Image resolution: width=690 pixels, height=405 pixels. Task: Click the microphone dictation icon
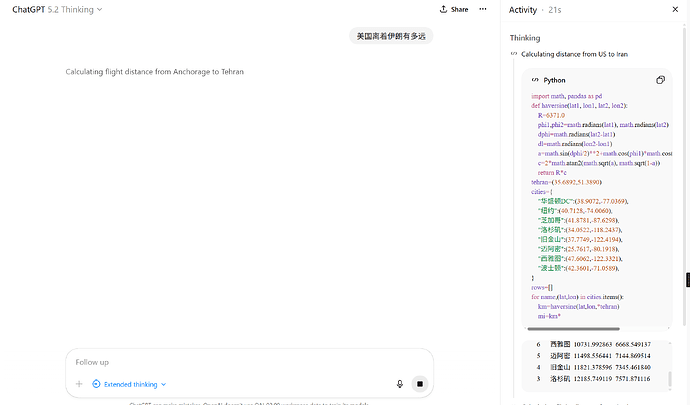(400, 384)
